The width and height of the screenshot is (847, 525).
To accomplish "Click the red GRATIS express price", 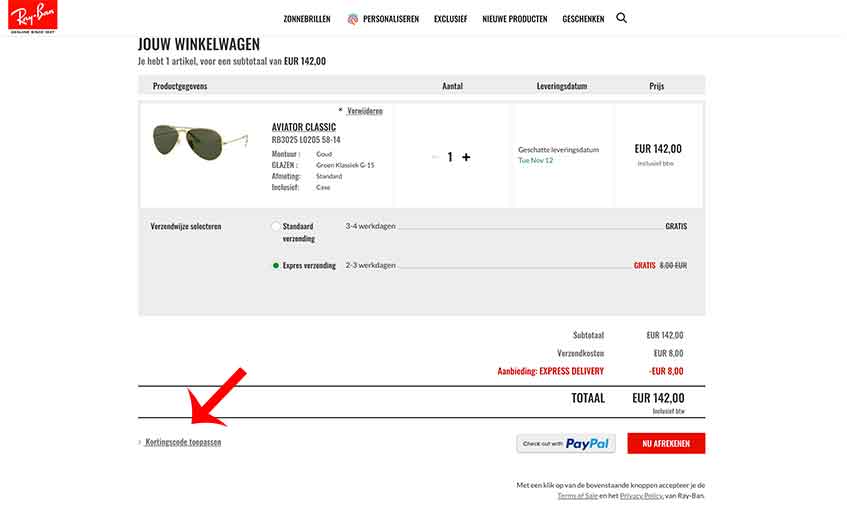I will (x=644, y=266).
